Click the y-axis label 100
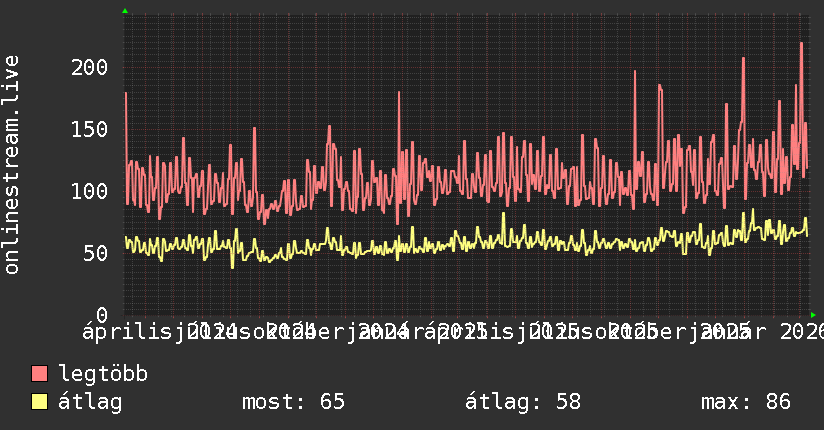 89,191
